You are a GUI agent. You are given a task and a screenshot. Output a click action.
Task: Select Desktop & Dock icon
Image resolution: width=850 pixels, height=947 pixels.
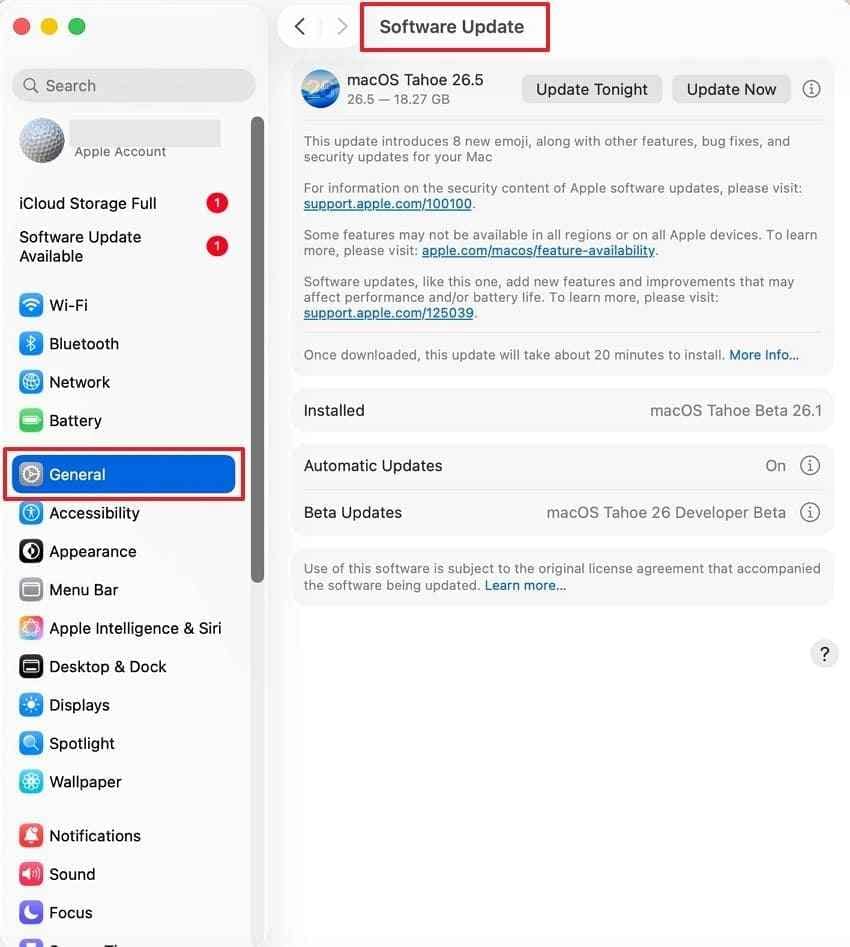coord(31,666)
